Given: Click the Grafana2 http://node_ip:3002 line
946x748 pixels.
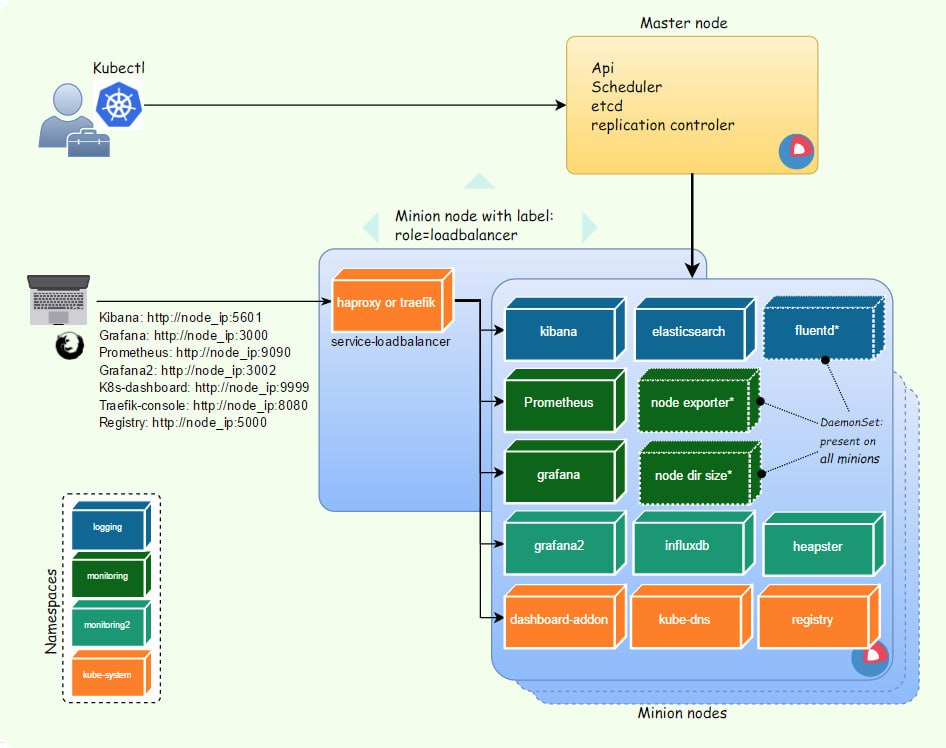Looking at the screenshot, I should click(188, 370).
